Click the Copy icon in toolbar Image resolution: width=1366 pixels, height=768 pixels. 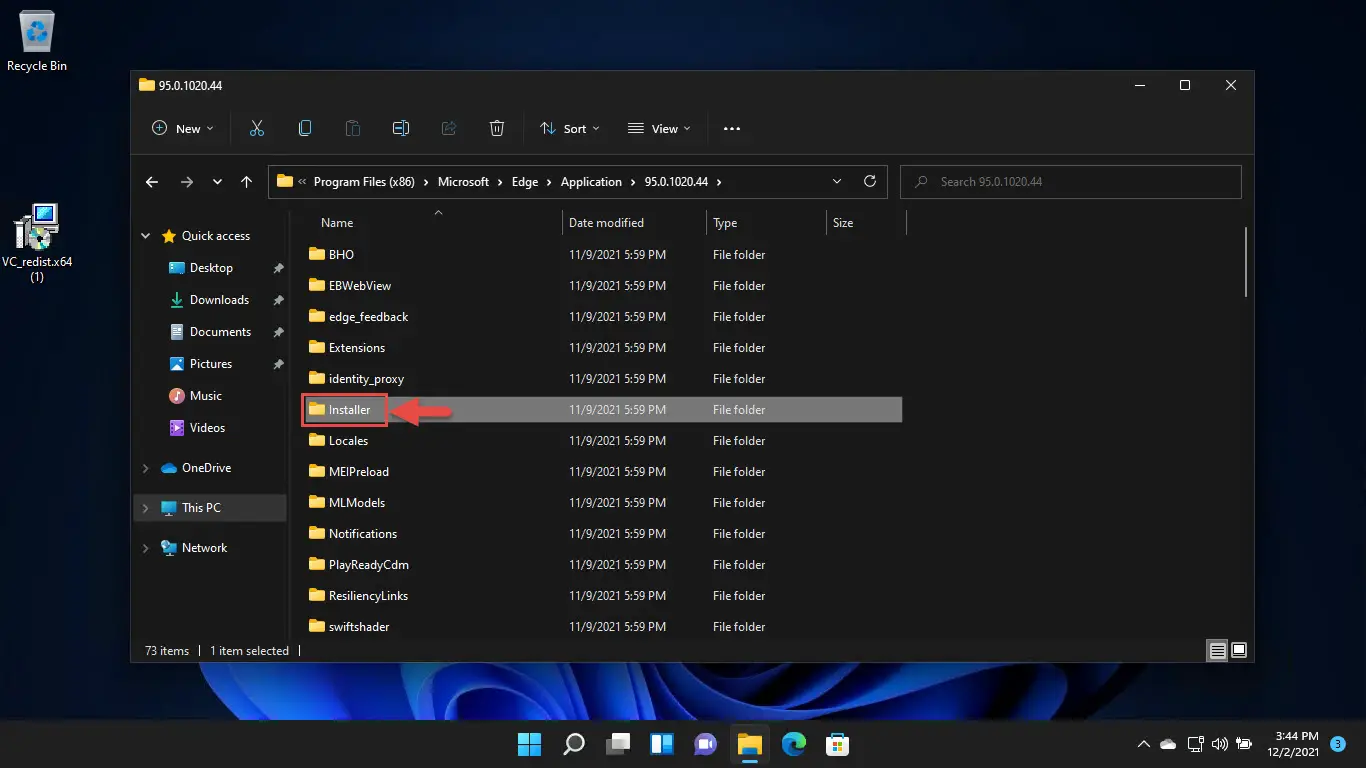pos(305,128)
